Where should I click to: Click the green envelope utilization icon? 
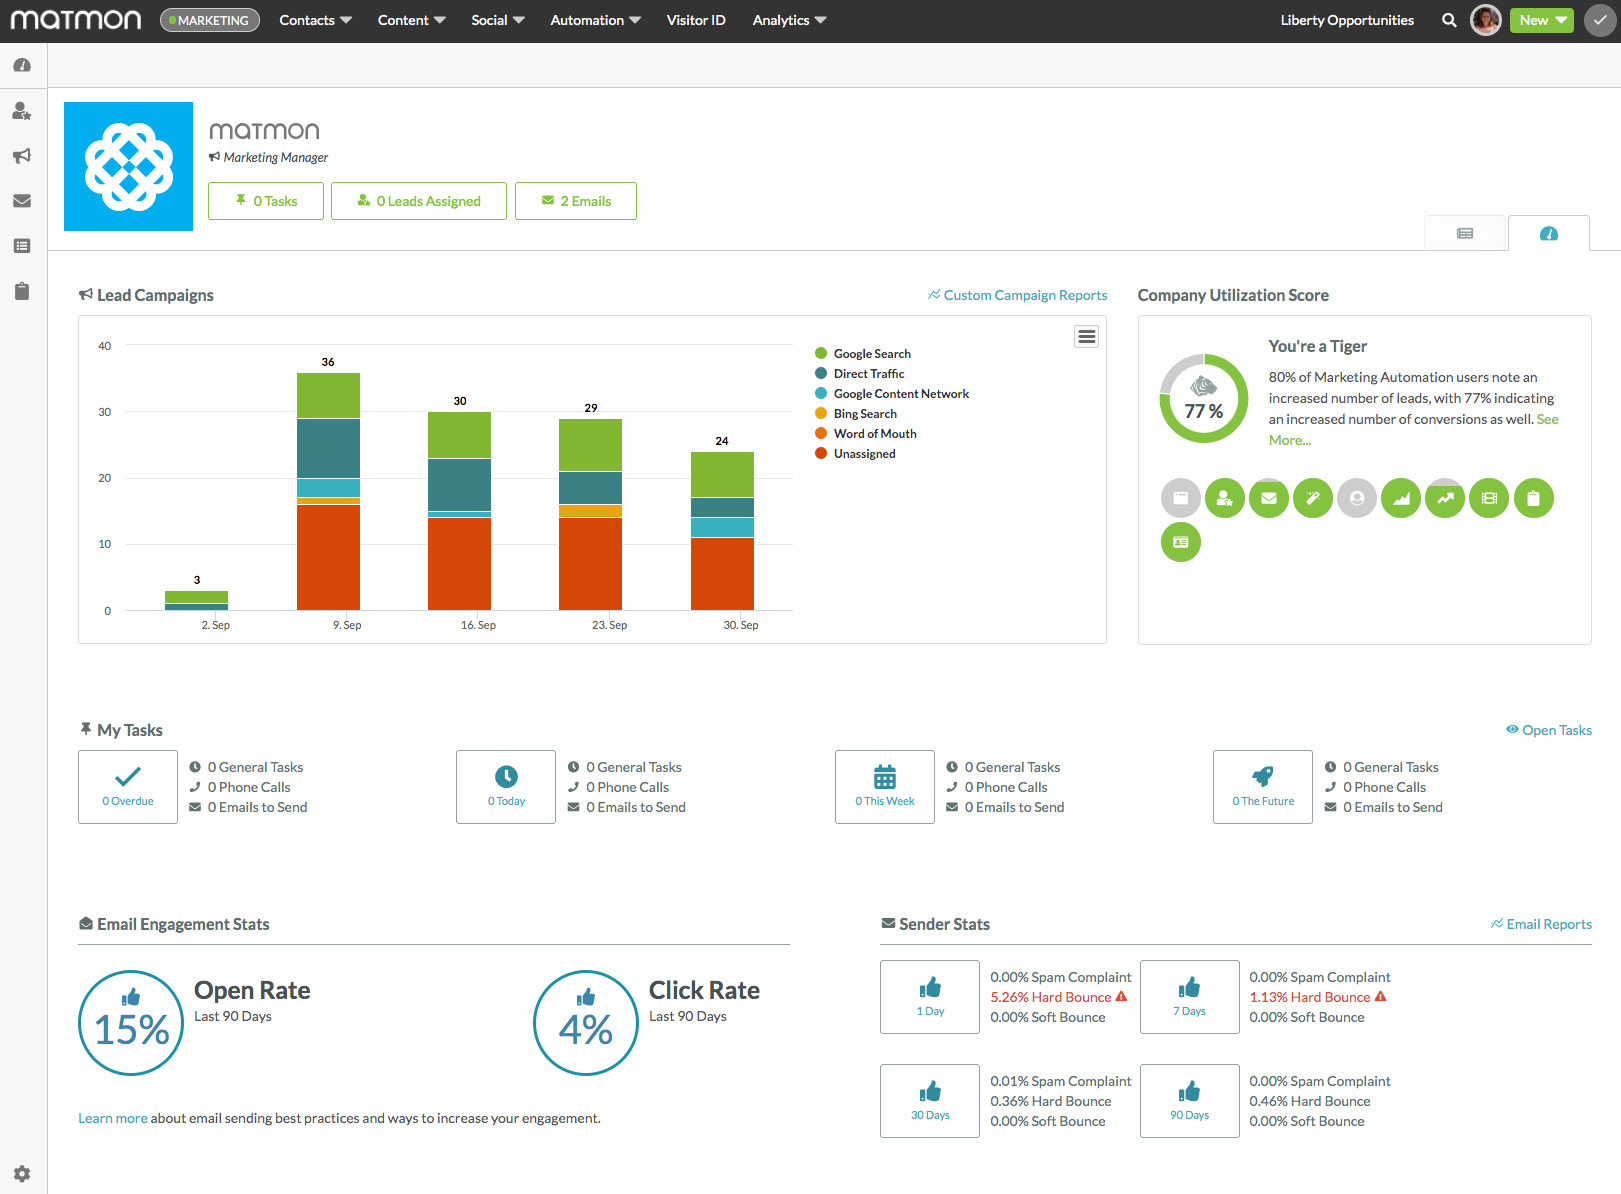[1269, 498]
